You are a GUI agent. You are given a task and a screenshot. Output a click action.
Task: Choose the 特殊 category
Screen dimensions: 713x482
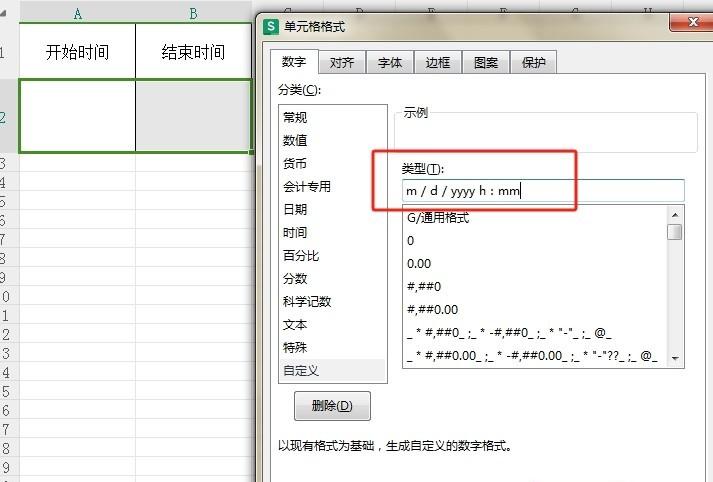click(x=332, y=347)
